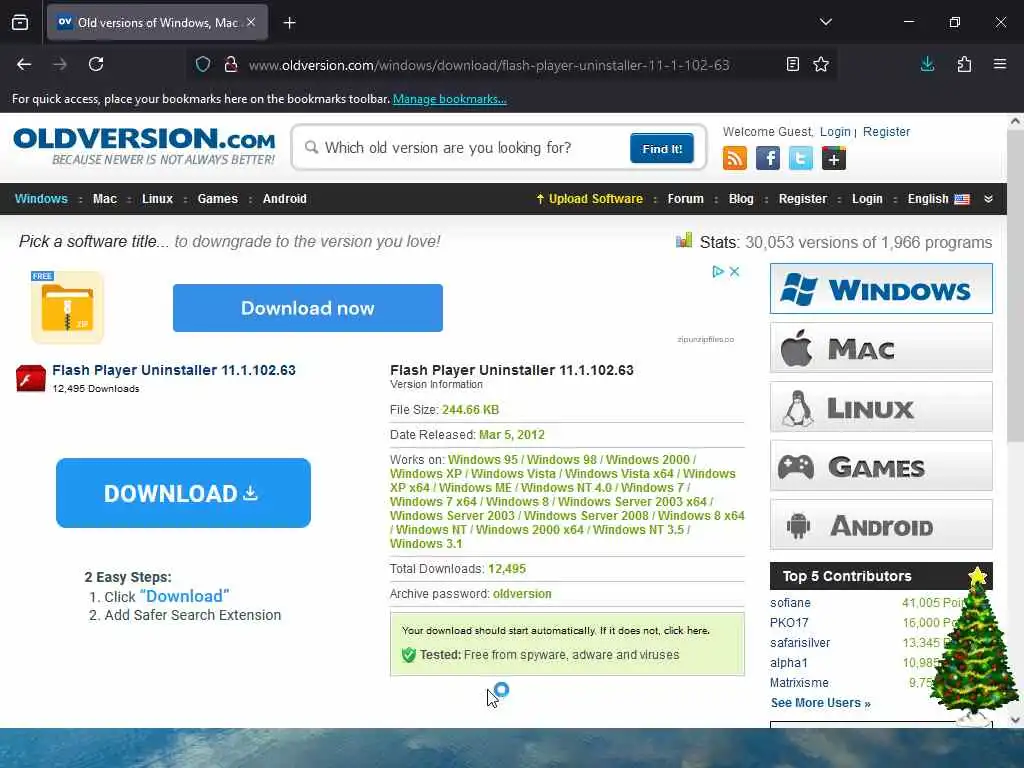
Task: Open Flash Player Uninstaller 11.1.102.63 title link
Action: point(174,370)
